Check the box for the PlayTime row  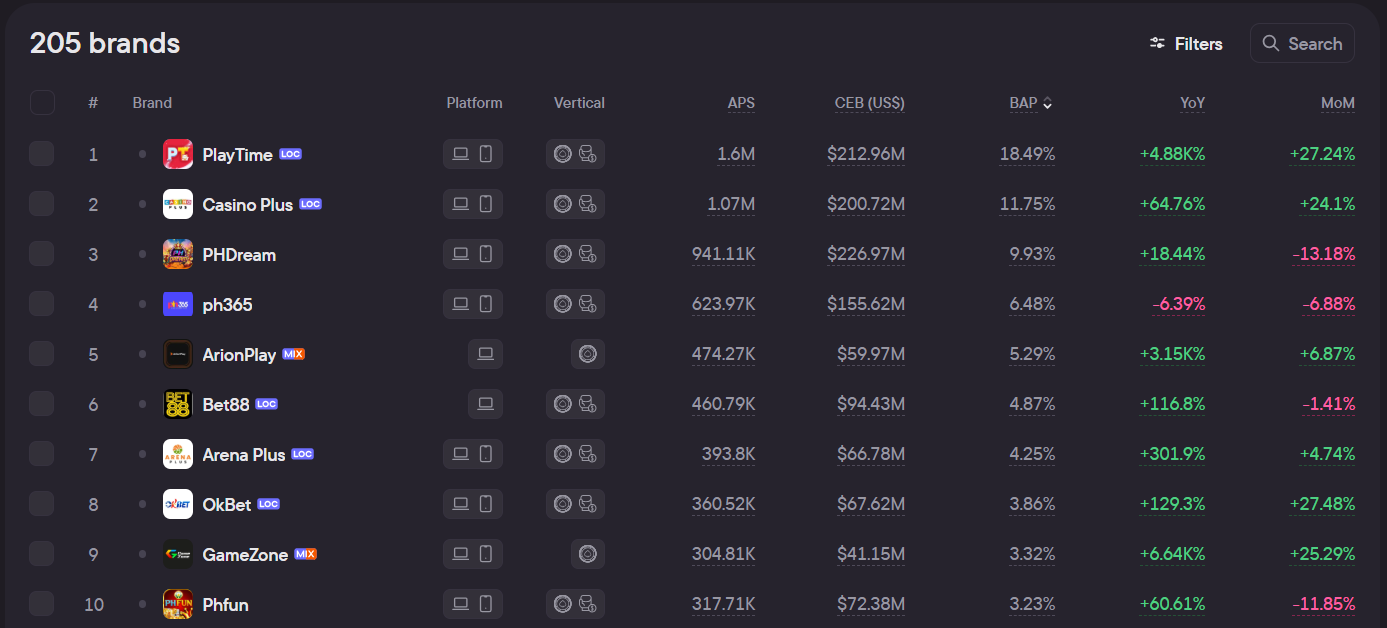42,154
